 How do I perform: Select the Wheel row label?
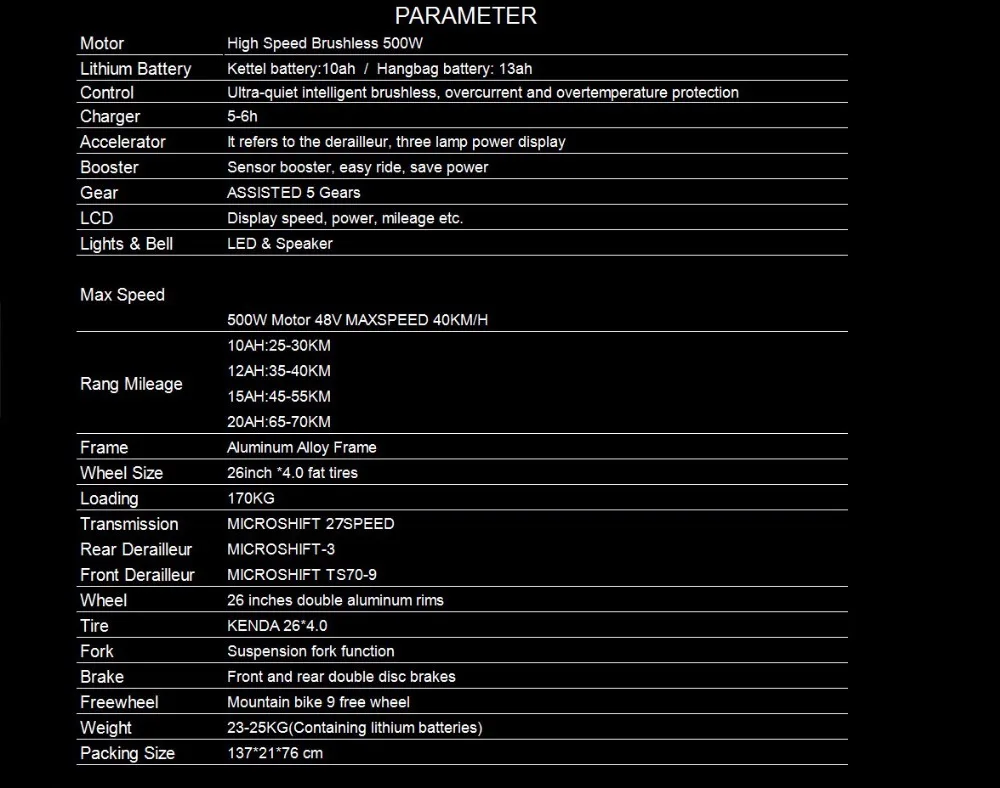pos(103,601)
